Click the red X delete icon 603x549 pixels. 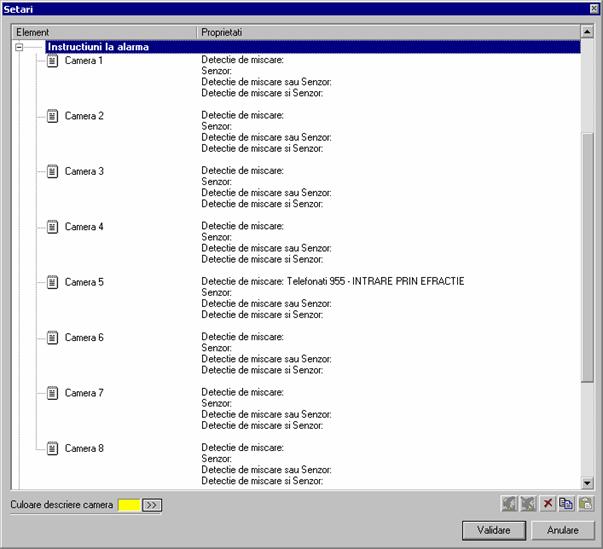(x=548, y=504)
